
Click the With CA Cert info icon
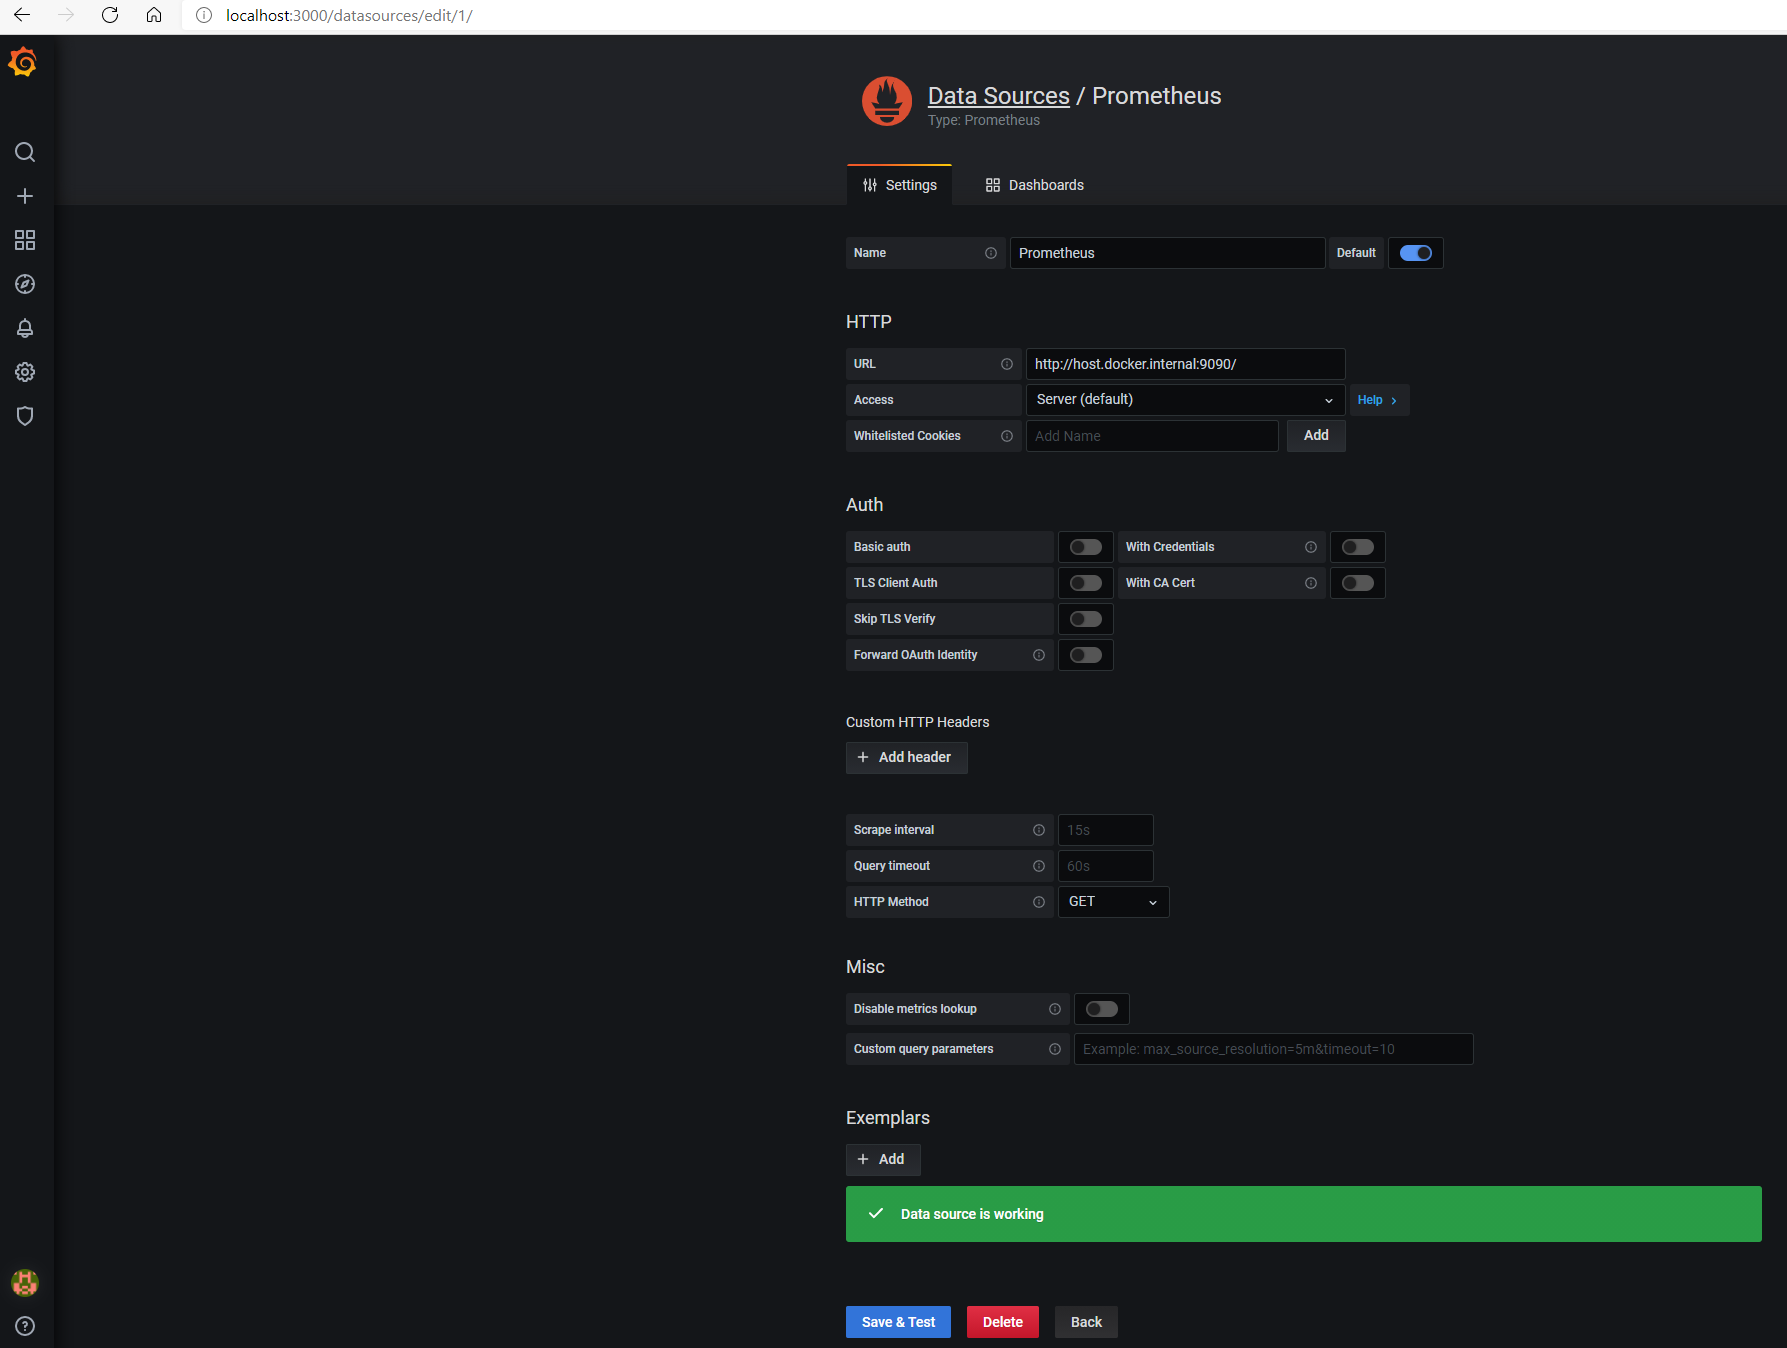[x=1311, y=583]
